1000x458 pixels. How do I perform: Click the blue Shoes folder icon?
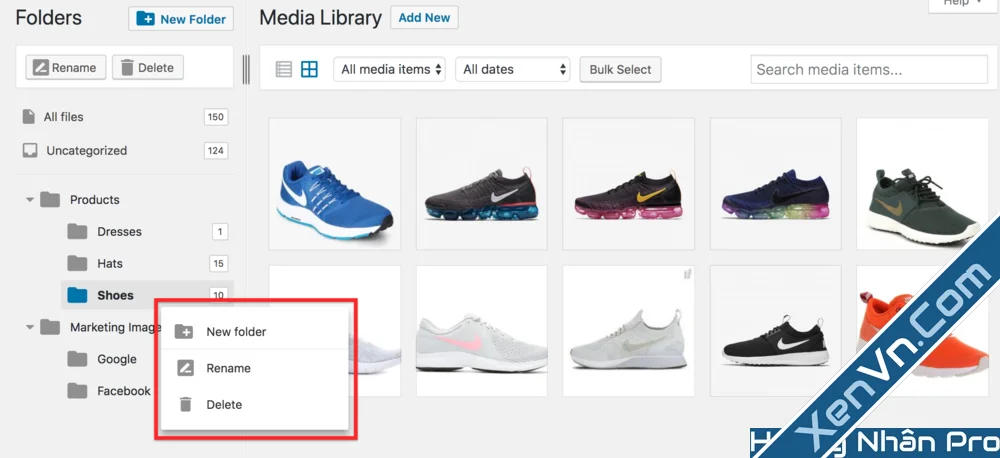pos(77,295)
